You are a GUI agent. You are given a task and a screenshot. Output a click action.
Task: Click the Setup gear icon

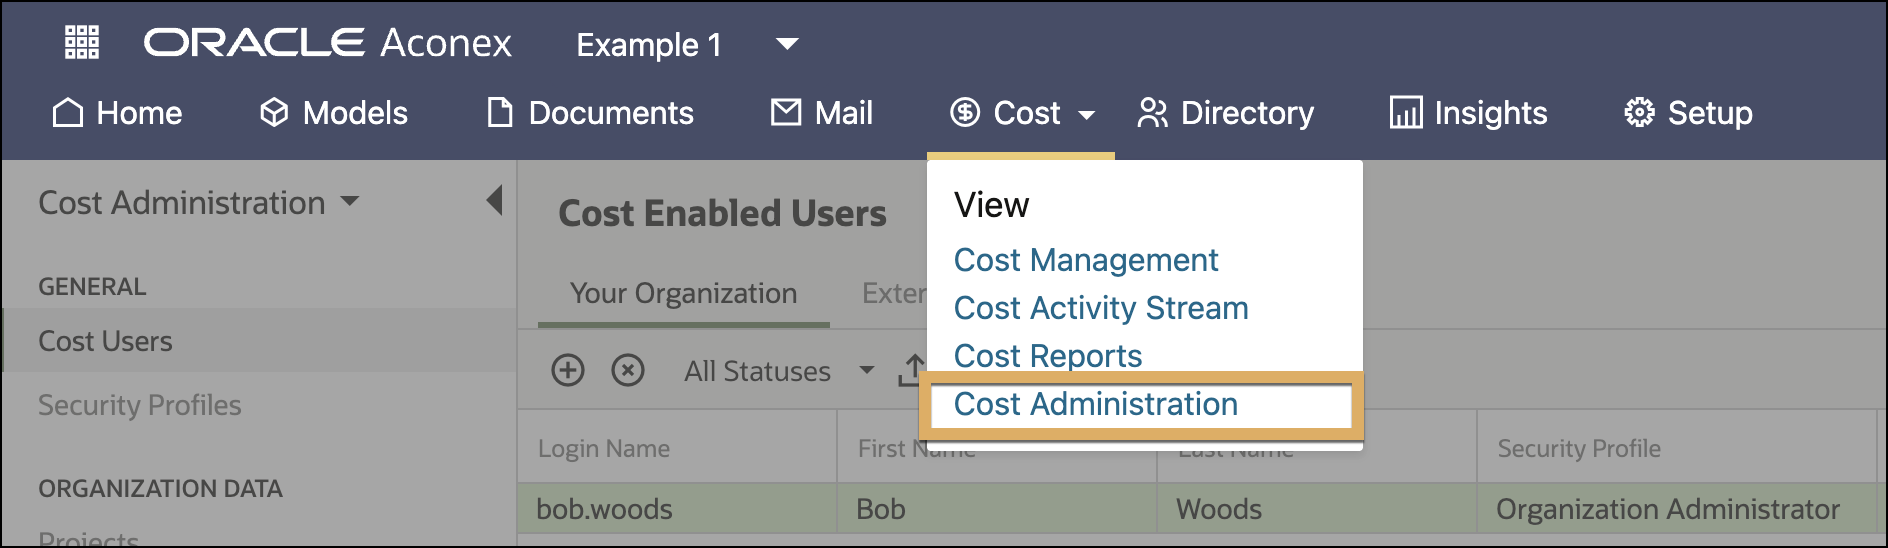coord(1639,113)
